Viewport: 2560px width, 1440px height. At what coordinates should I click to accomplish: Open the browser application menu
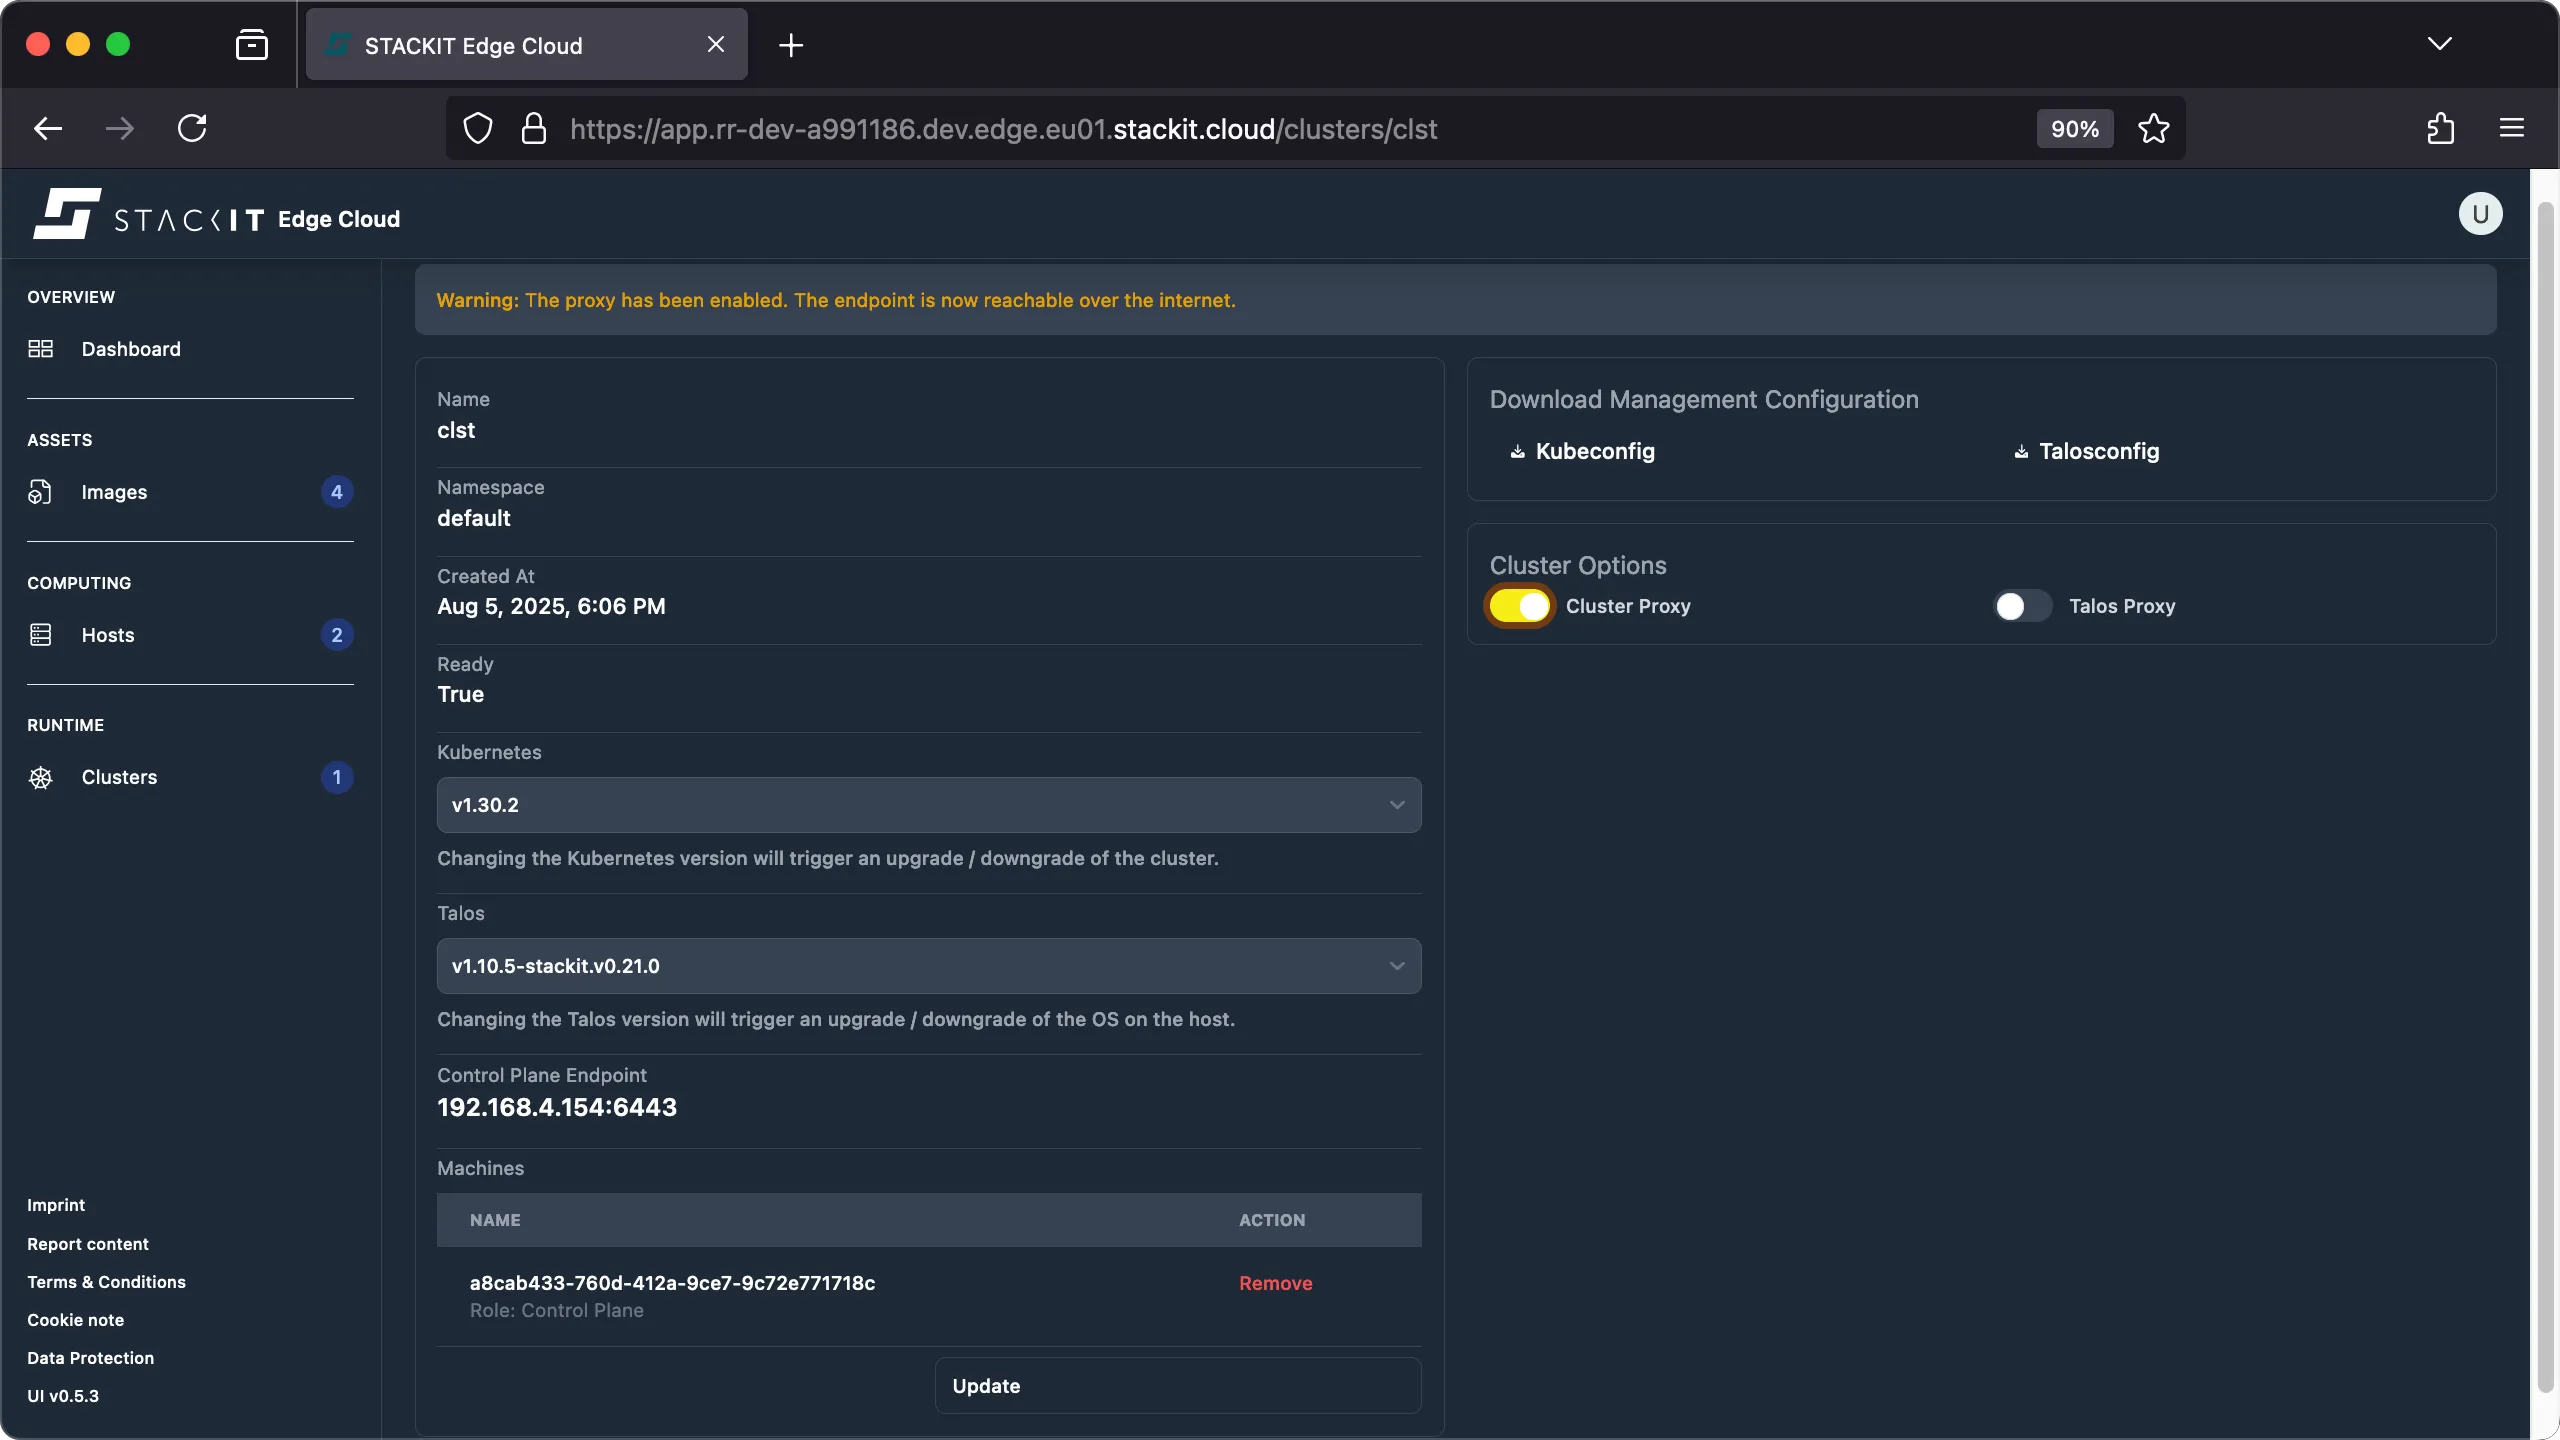pyautogui.click(x=2511, y=128)
